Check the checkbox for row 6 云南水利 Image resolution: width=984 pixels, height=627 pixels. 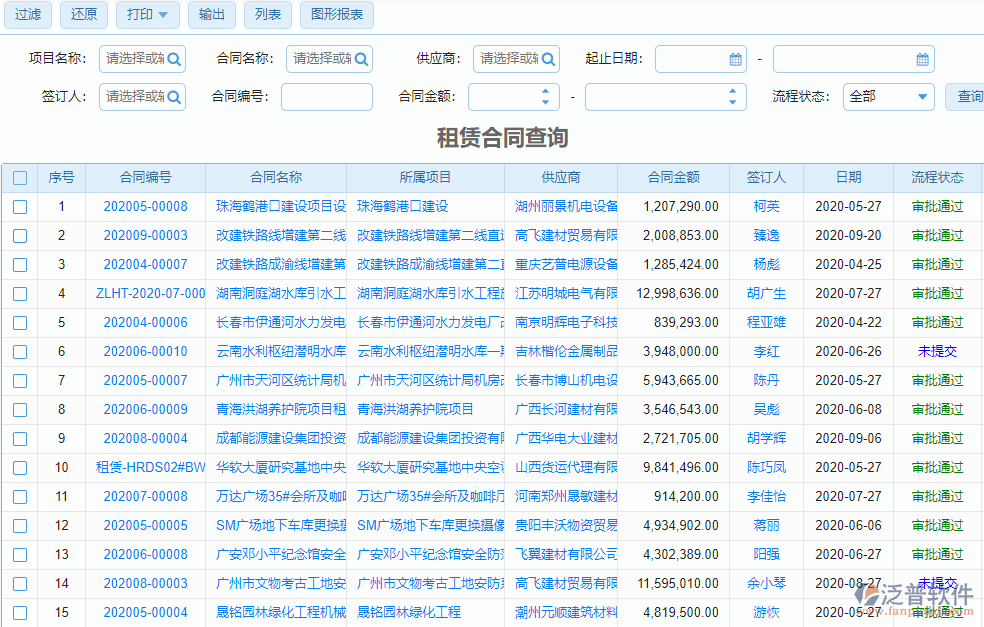pyautogui.click(x=20, y=351)
